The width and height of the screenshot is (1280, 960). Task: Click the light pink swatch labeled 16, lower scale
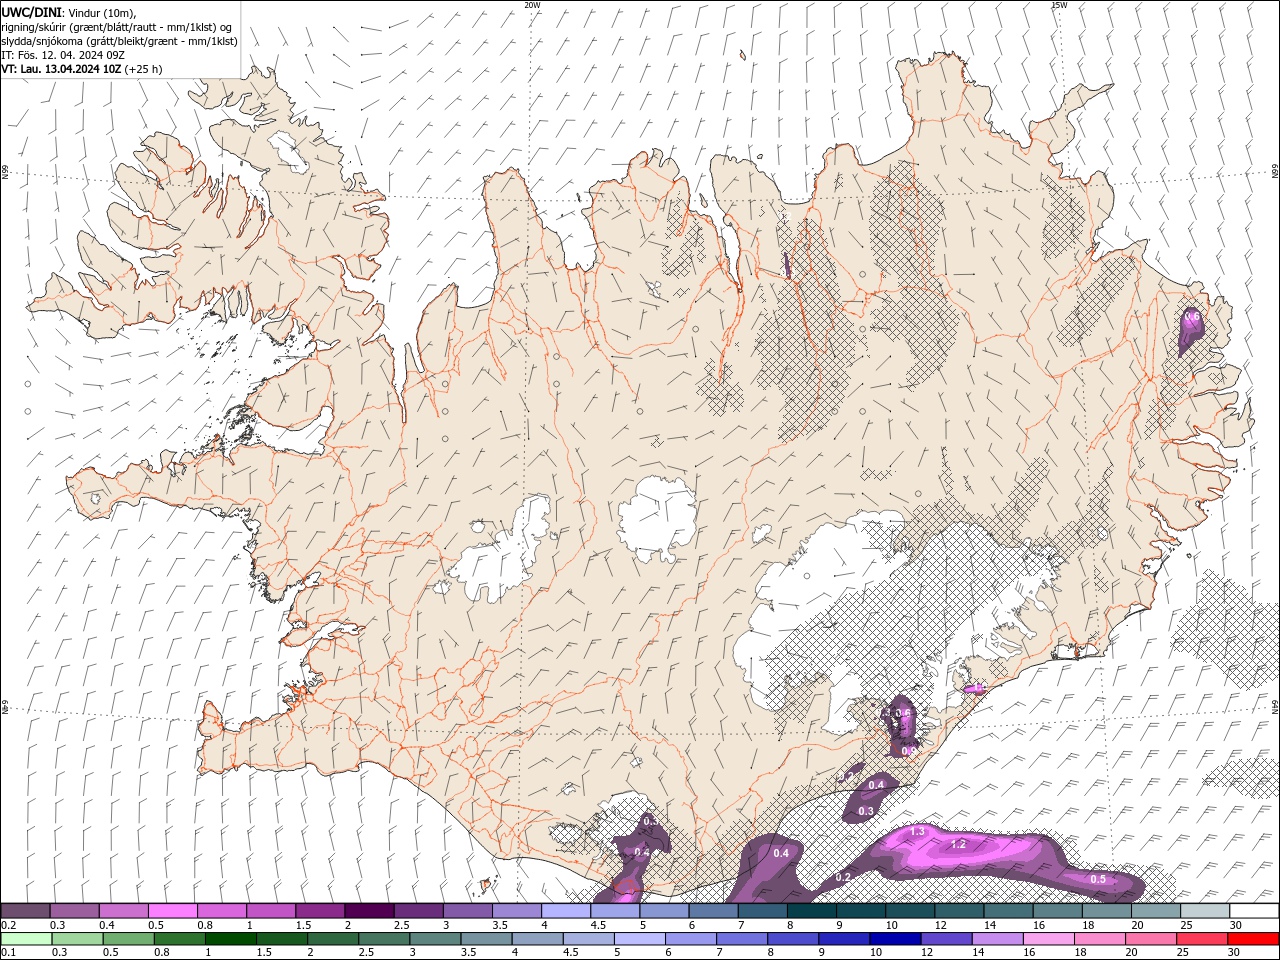click(1047, 939)
